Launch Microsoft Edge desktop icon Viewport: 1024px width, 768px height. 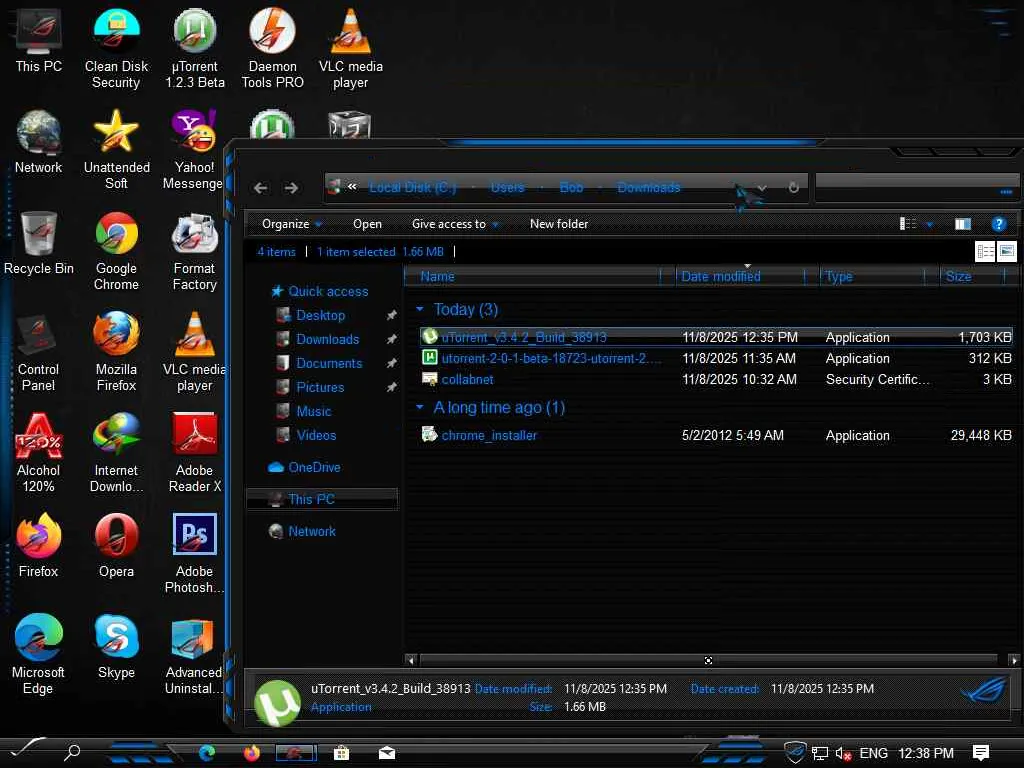tap(39, 654)
